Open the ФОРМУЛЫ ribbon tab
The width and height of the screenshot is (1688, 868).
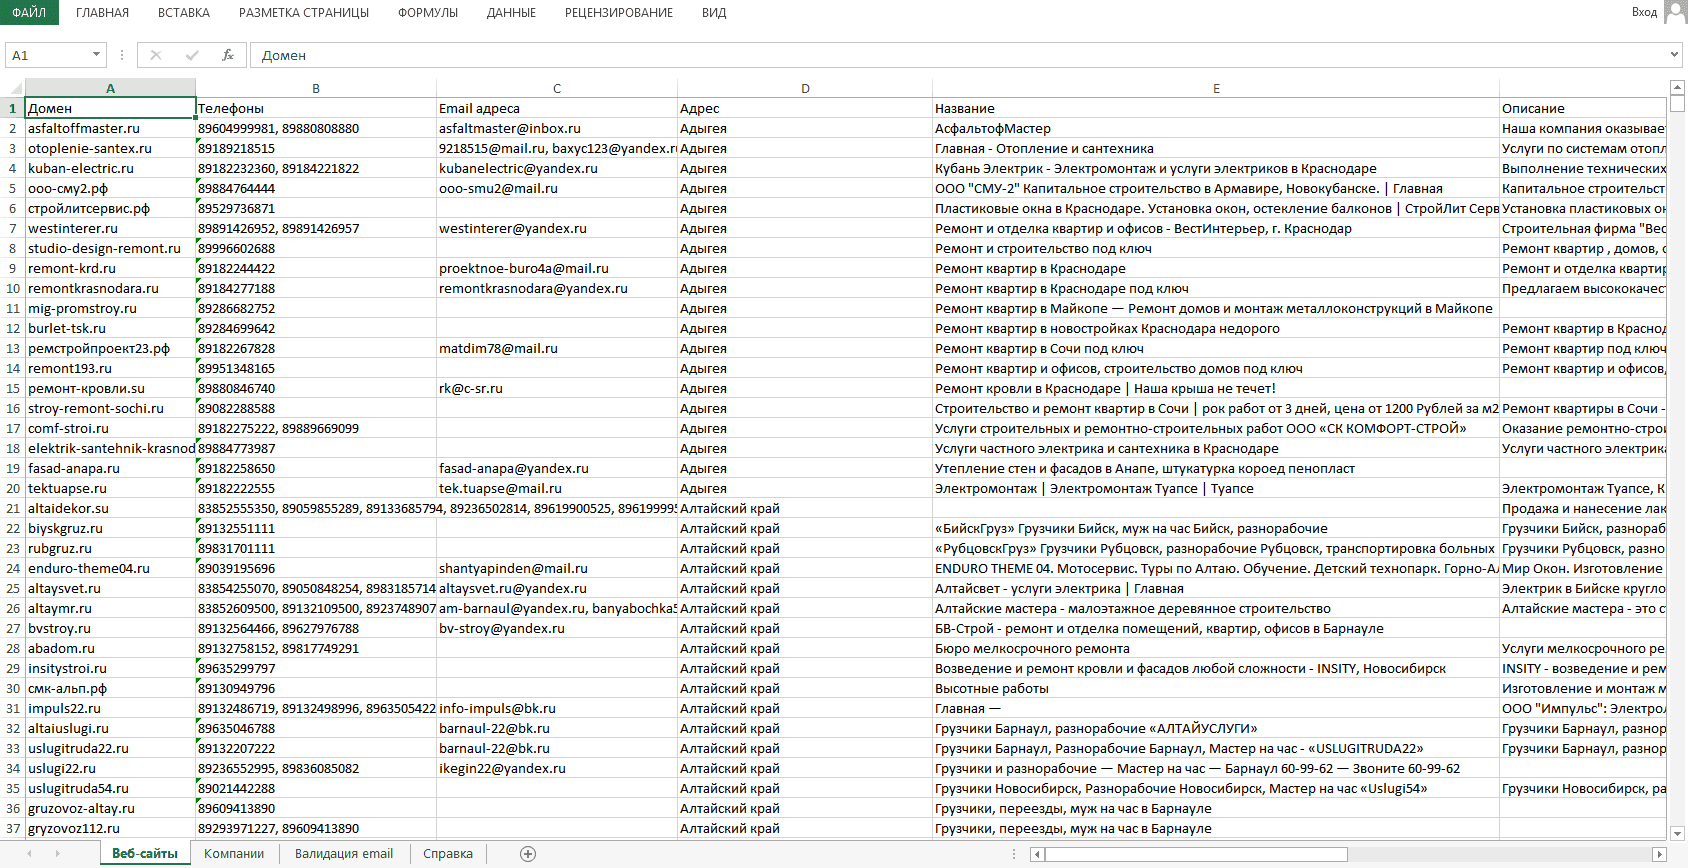pyautogui.click(x=428, y=13)
